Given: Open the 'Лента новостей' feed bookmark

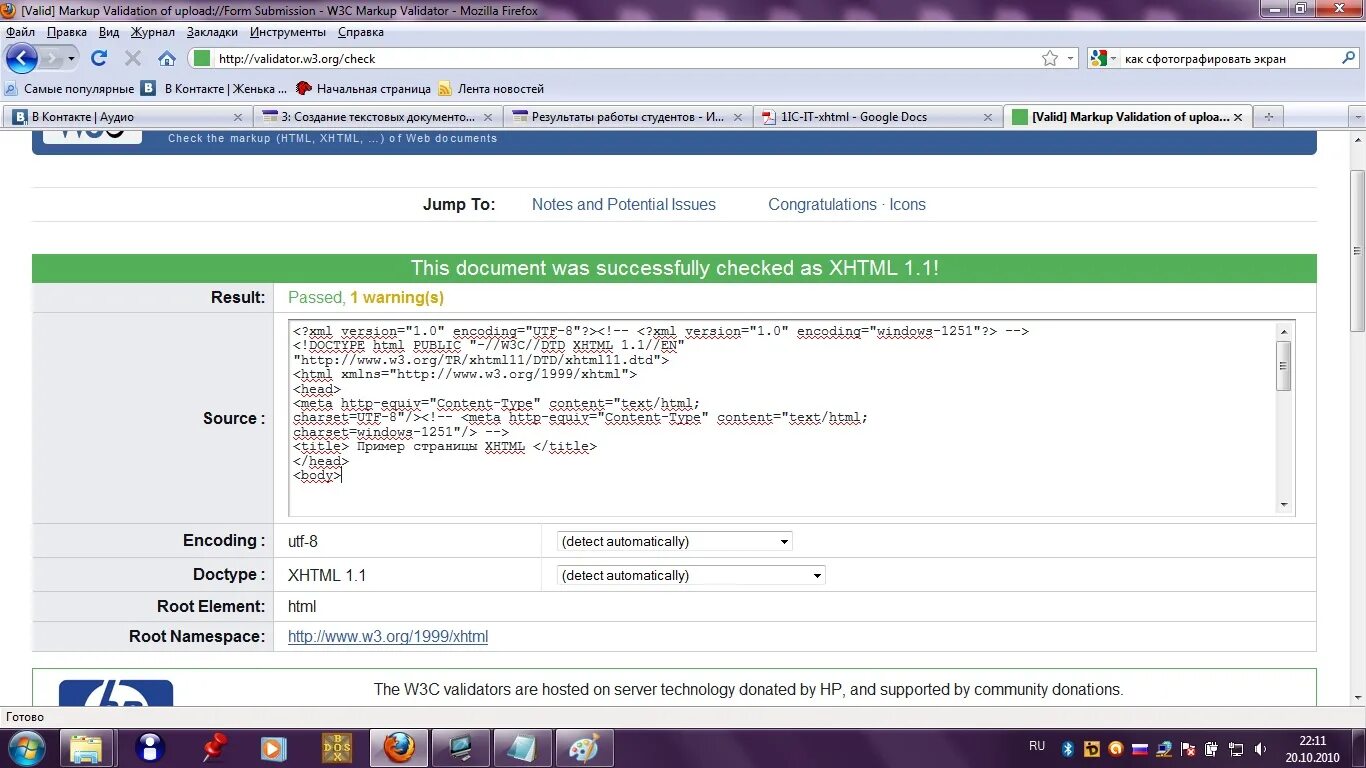Looking at the screenshot, I should point(491,89).
